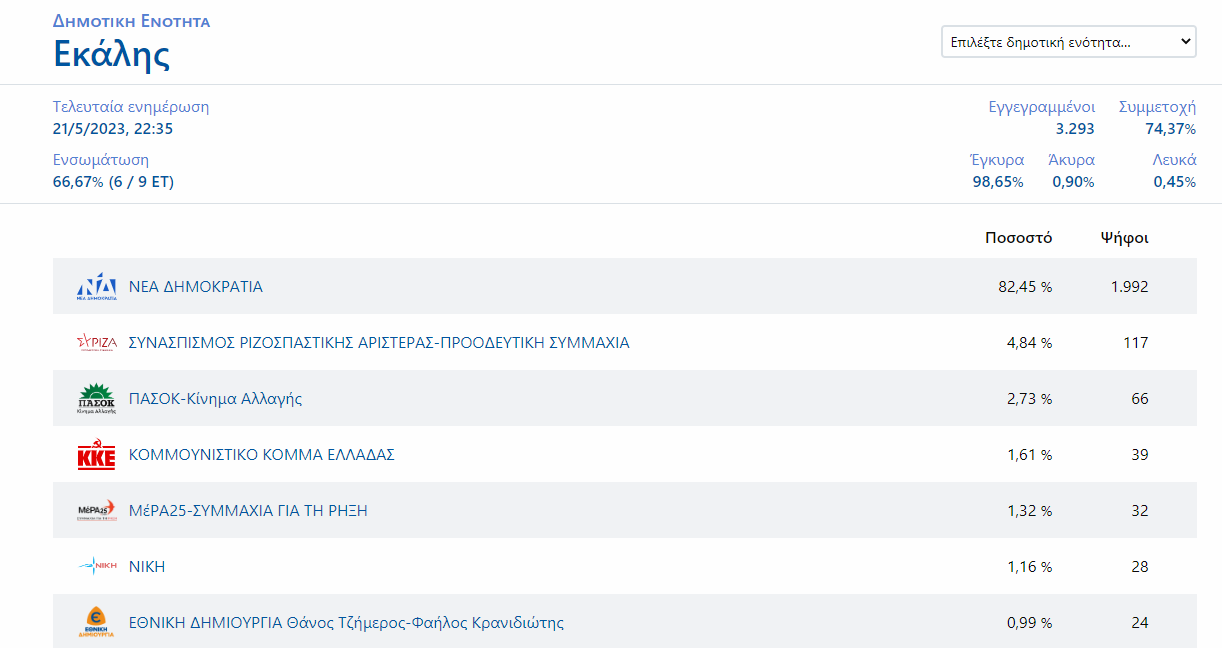
Task: Select the 4,84 % percentage value
Action: (1029, 342)
